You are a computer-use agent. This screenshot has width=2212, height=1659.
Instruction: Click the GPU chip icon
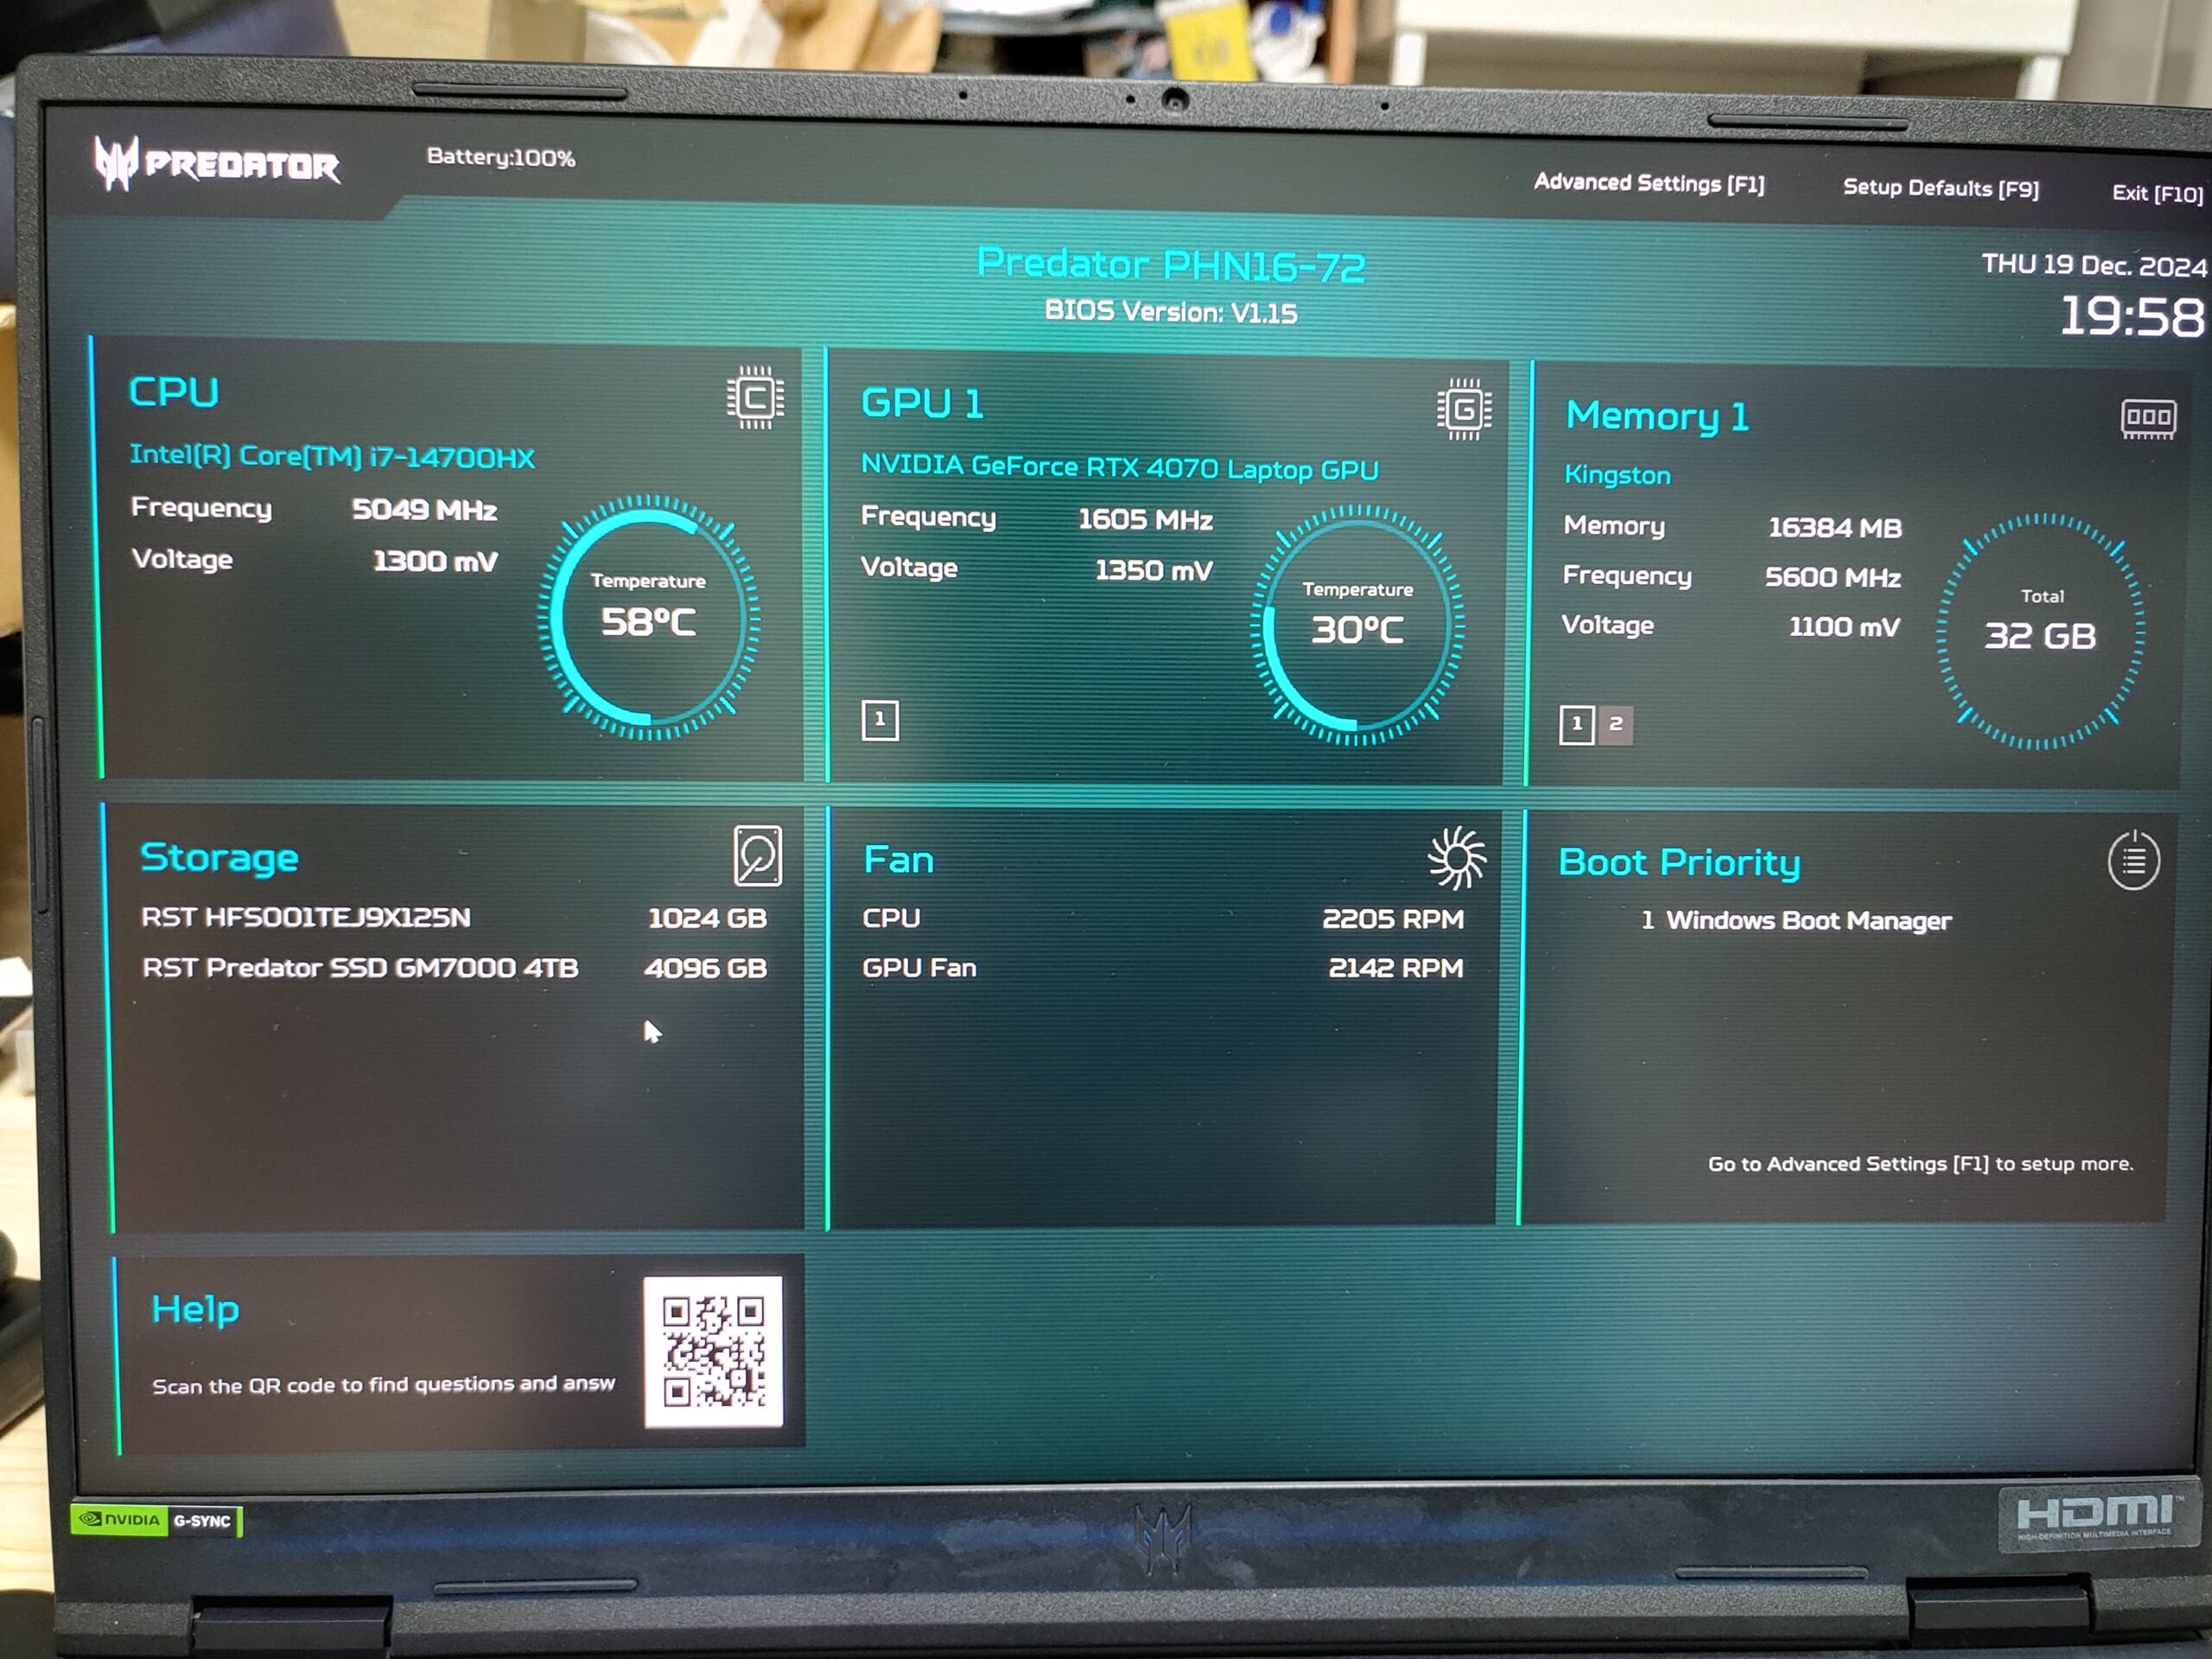click(1464, 409)
